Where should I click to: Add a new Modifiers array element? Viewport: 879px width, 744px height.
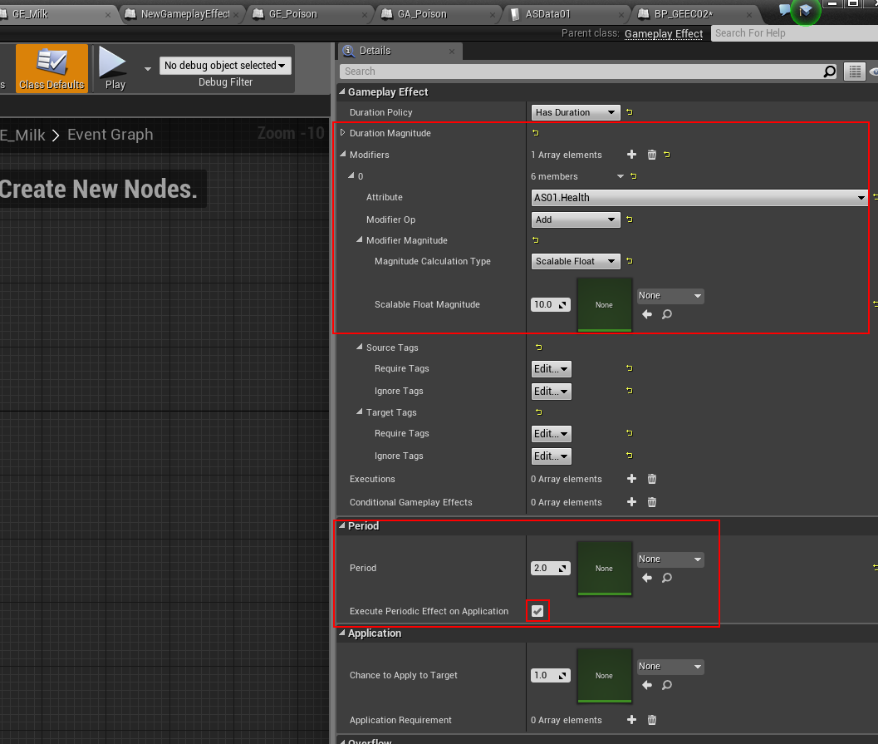tap(632, 154)
